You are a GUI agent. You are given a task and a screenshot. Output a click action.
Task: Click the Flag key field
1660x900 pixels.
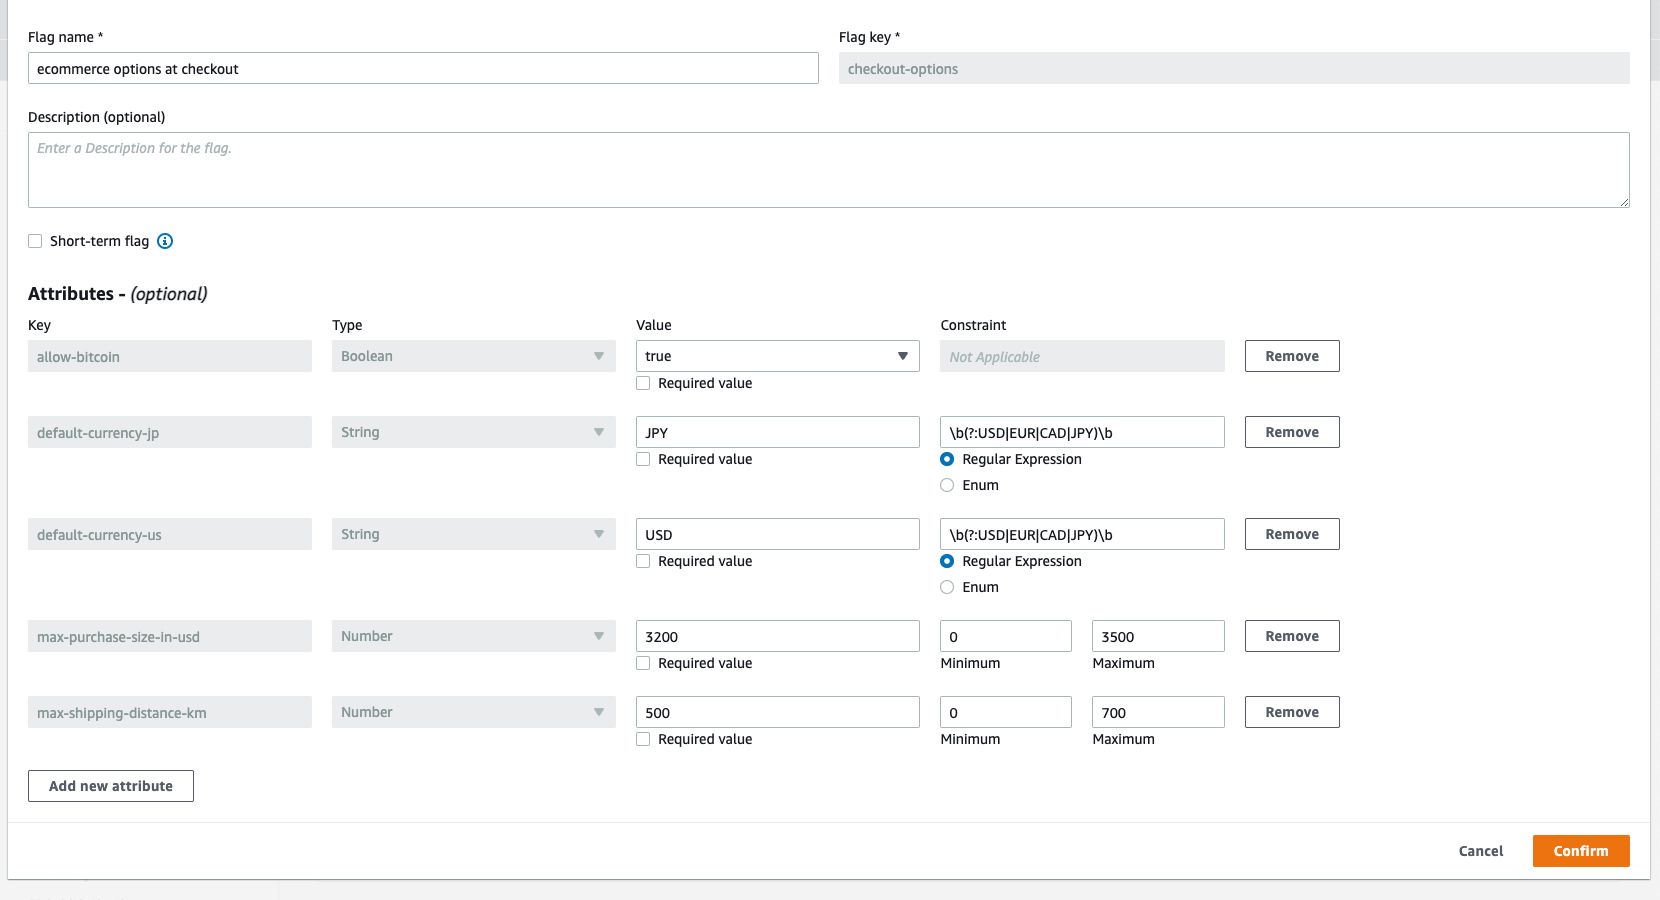click(x=1234, y=68)
